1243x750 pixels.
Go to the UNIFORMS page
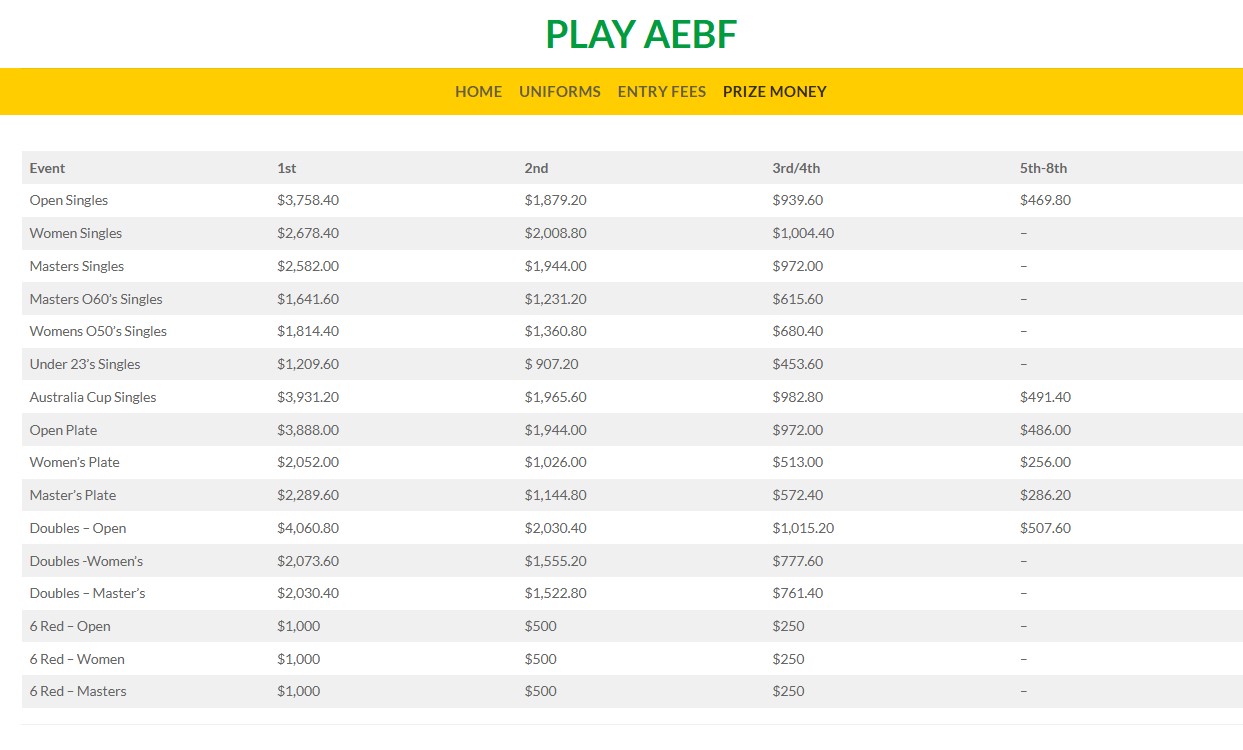coord(560,92)
